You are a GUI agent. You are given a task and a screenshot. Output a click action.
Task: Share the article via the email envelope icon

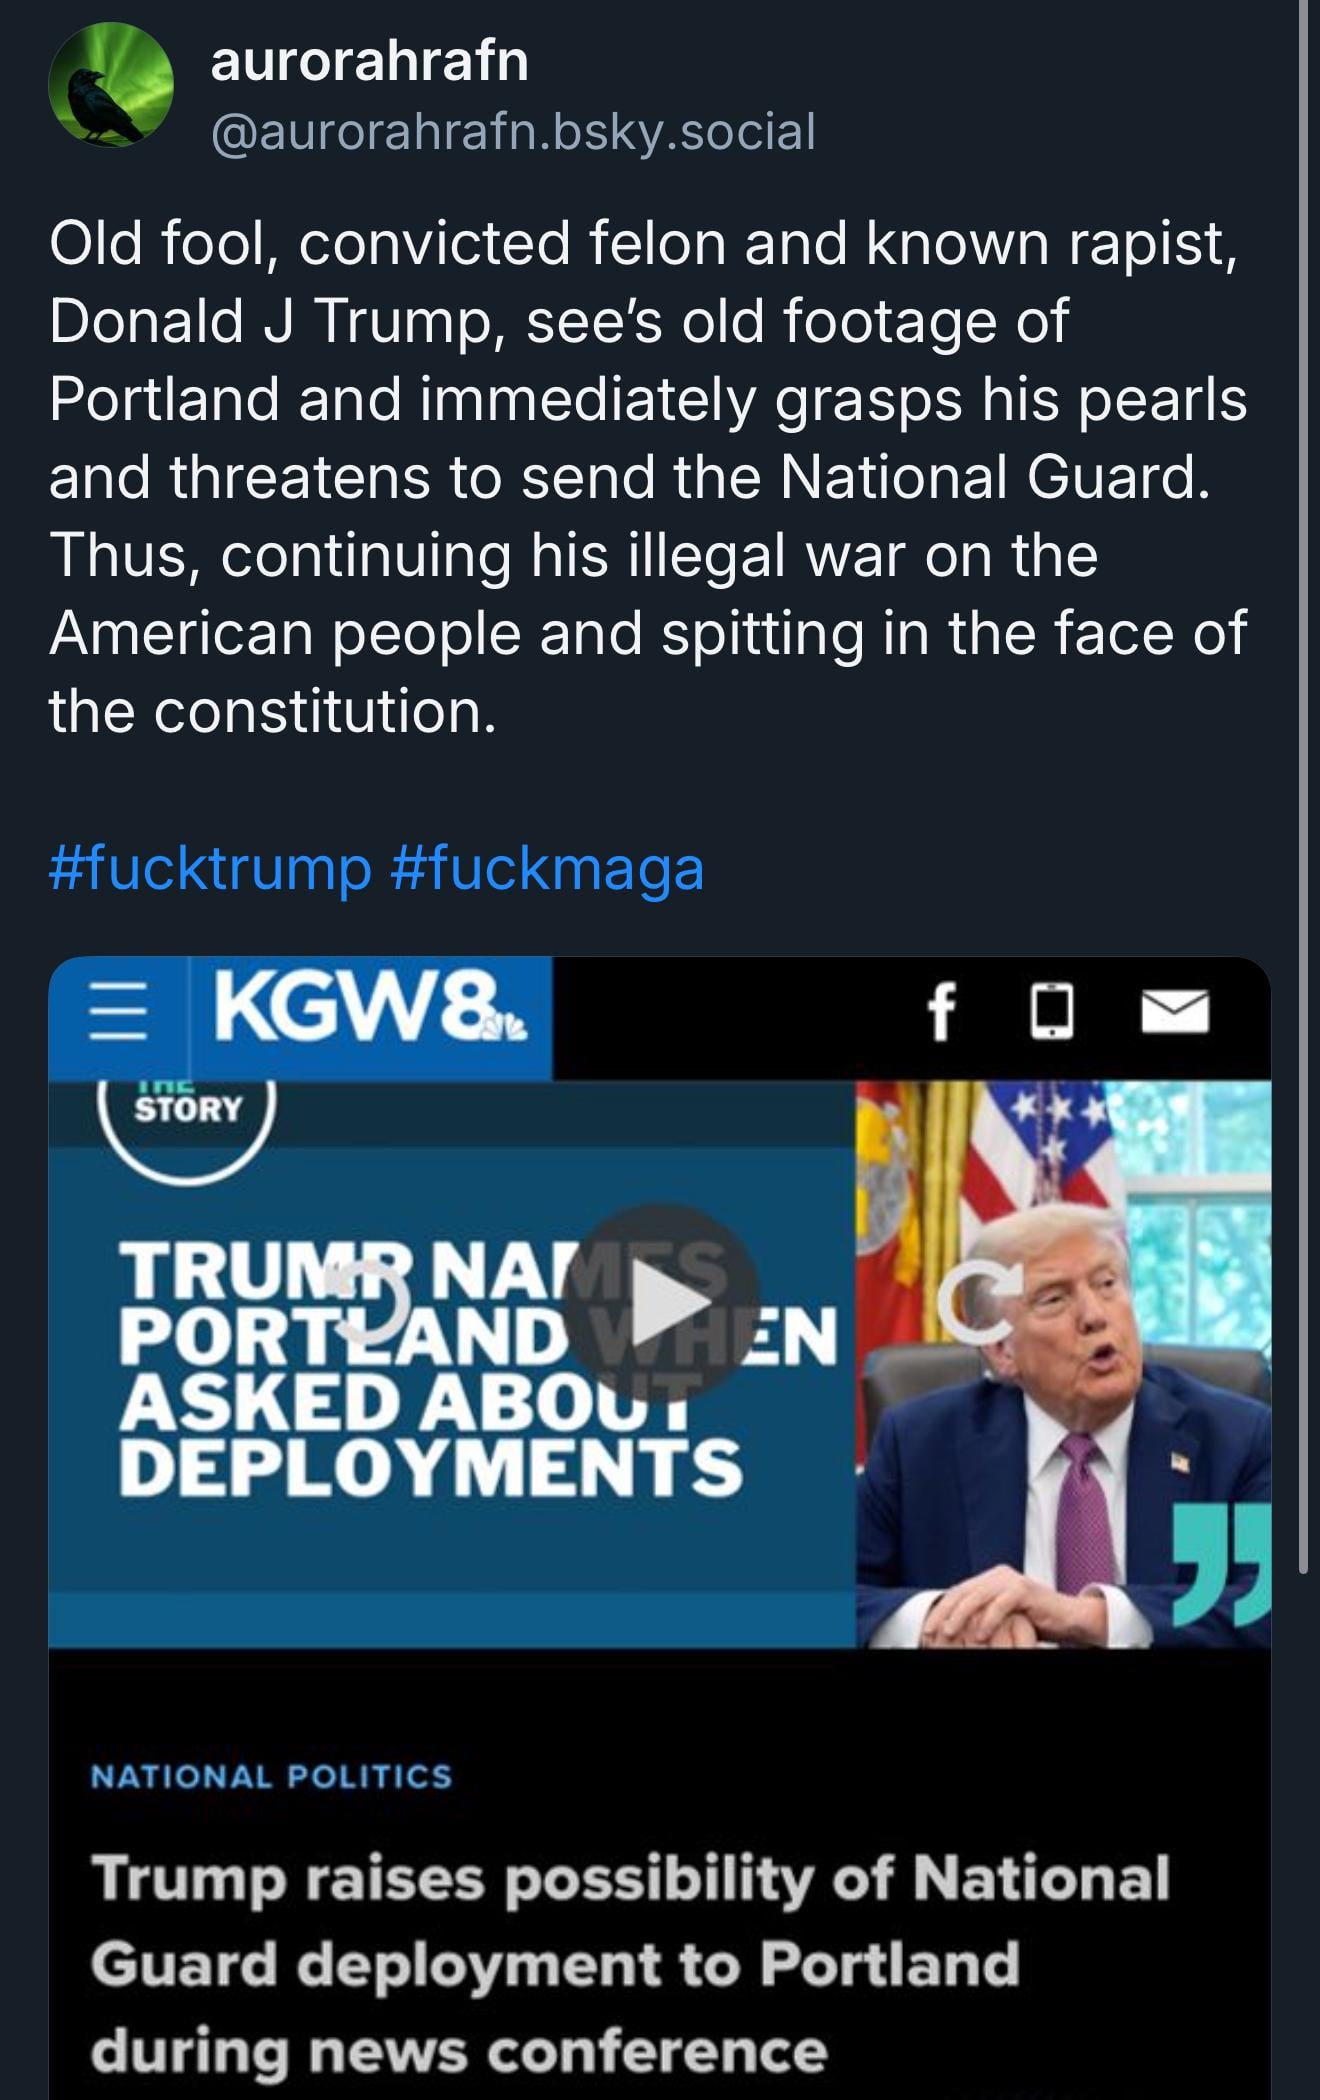click(x=1176, y=1011)
